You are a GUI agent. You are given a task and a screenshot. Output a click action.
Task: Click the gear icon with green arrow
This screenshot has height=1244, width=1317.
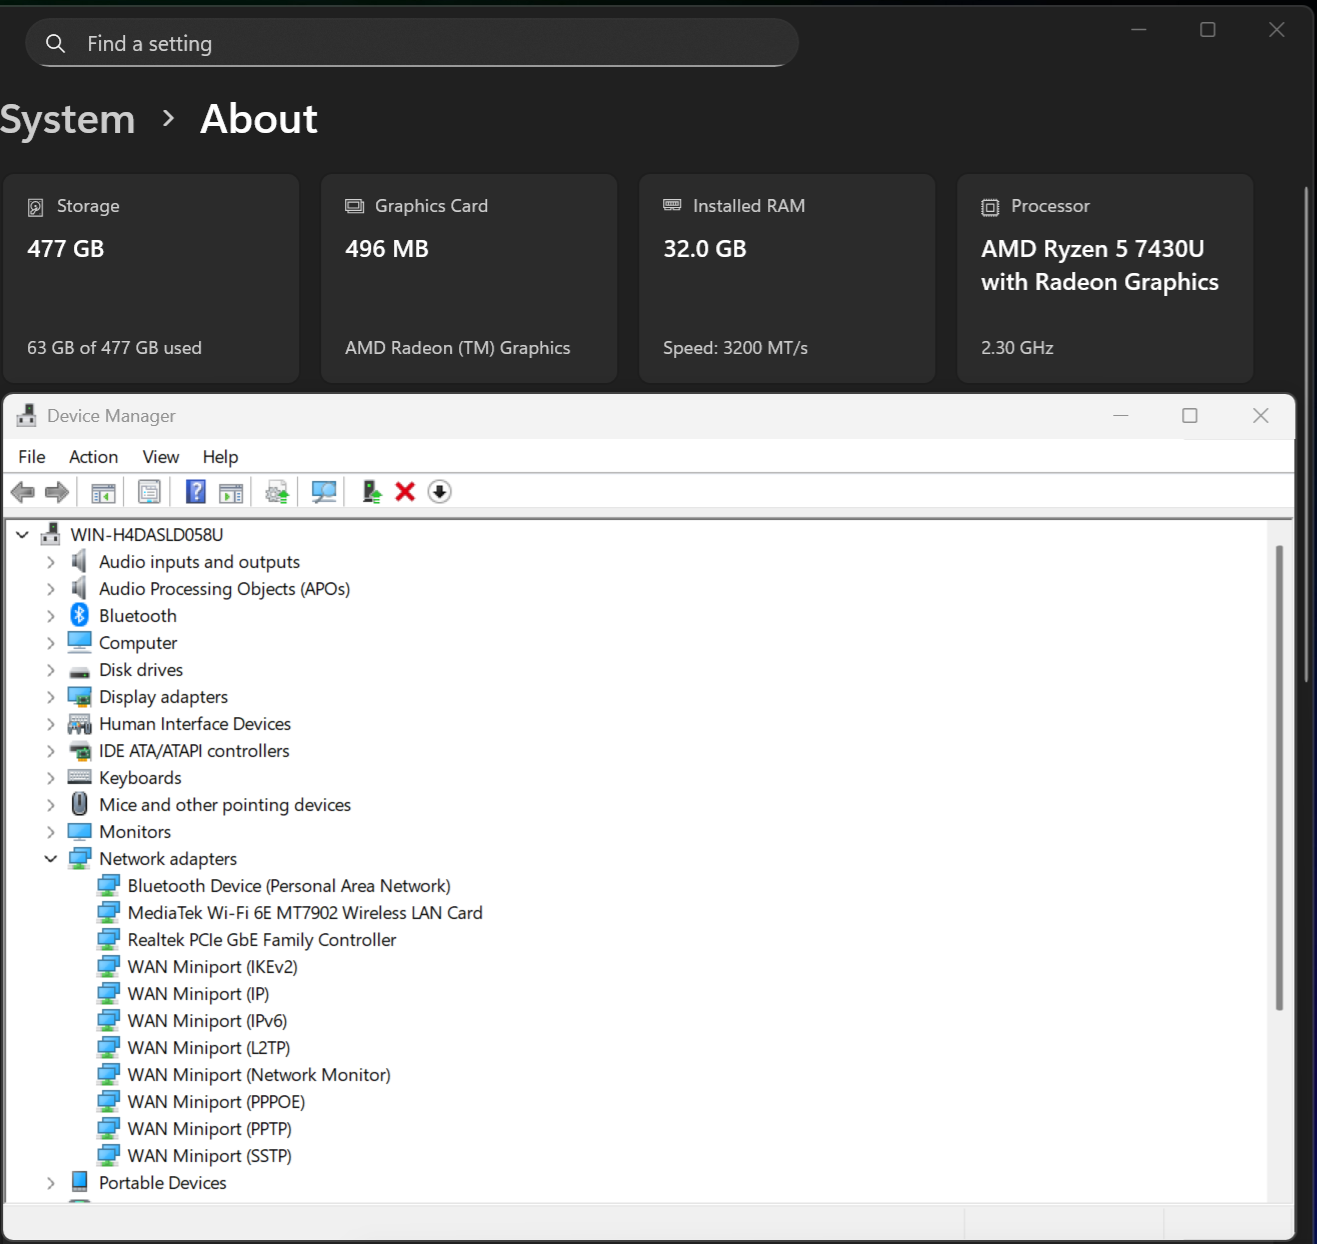(x=277, y=492)
